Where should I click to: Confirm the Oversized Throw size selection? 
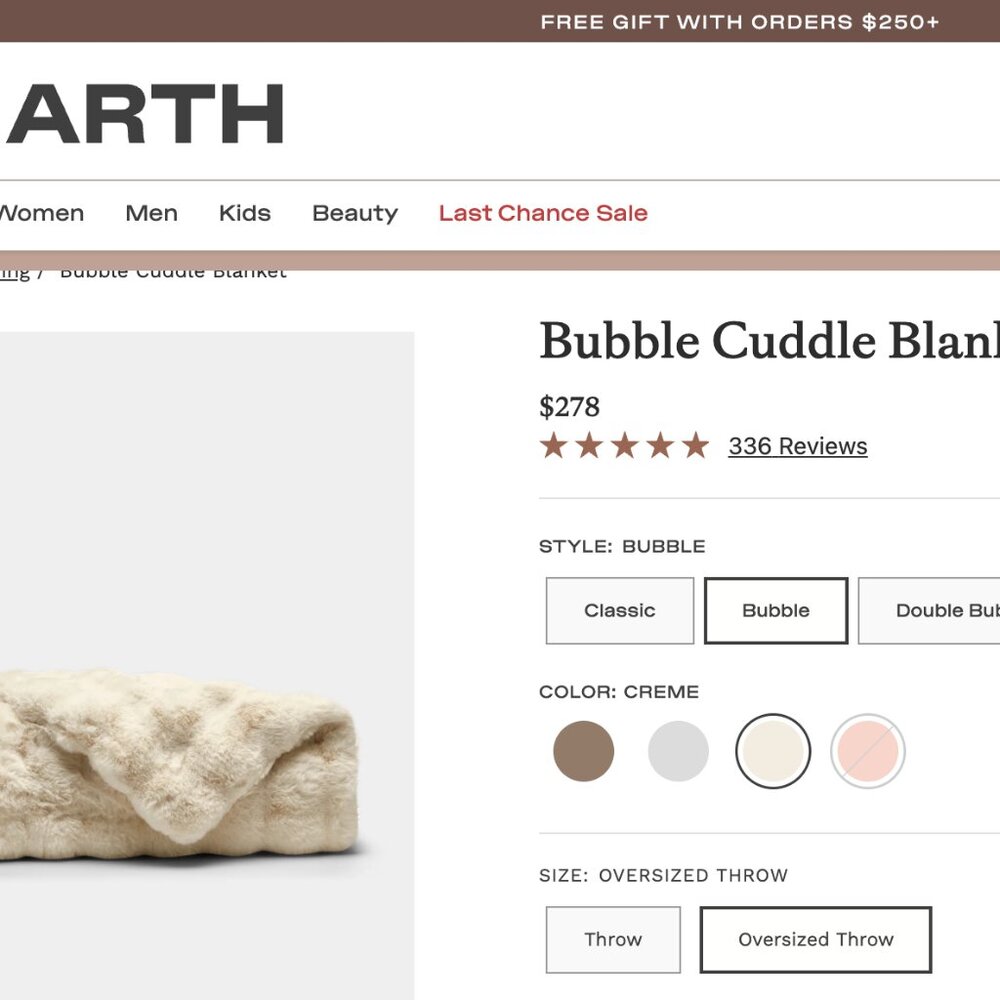[815, 939]
